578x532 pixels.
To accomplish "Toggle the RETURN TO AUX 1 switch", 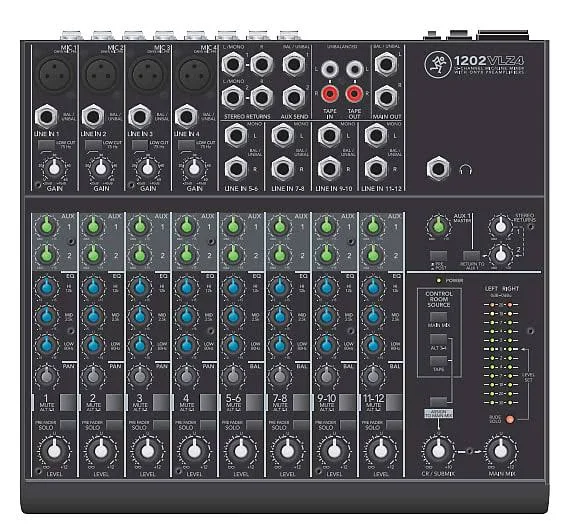I will pos(471,256).
